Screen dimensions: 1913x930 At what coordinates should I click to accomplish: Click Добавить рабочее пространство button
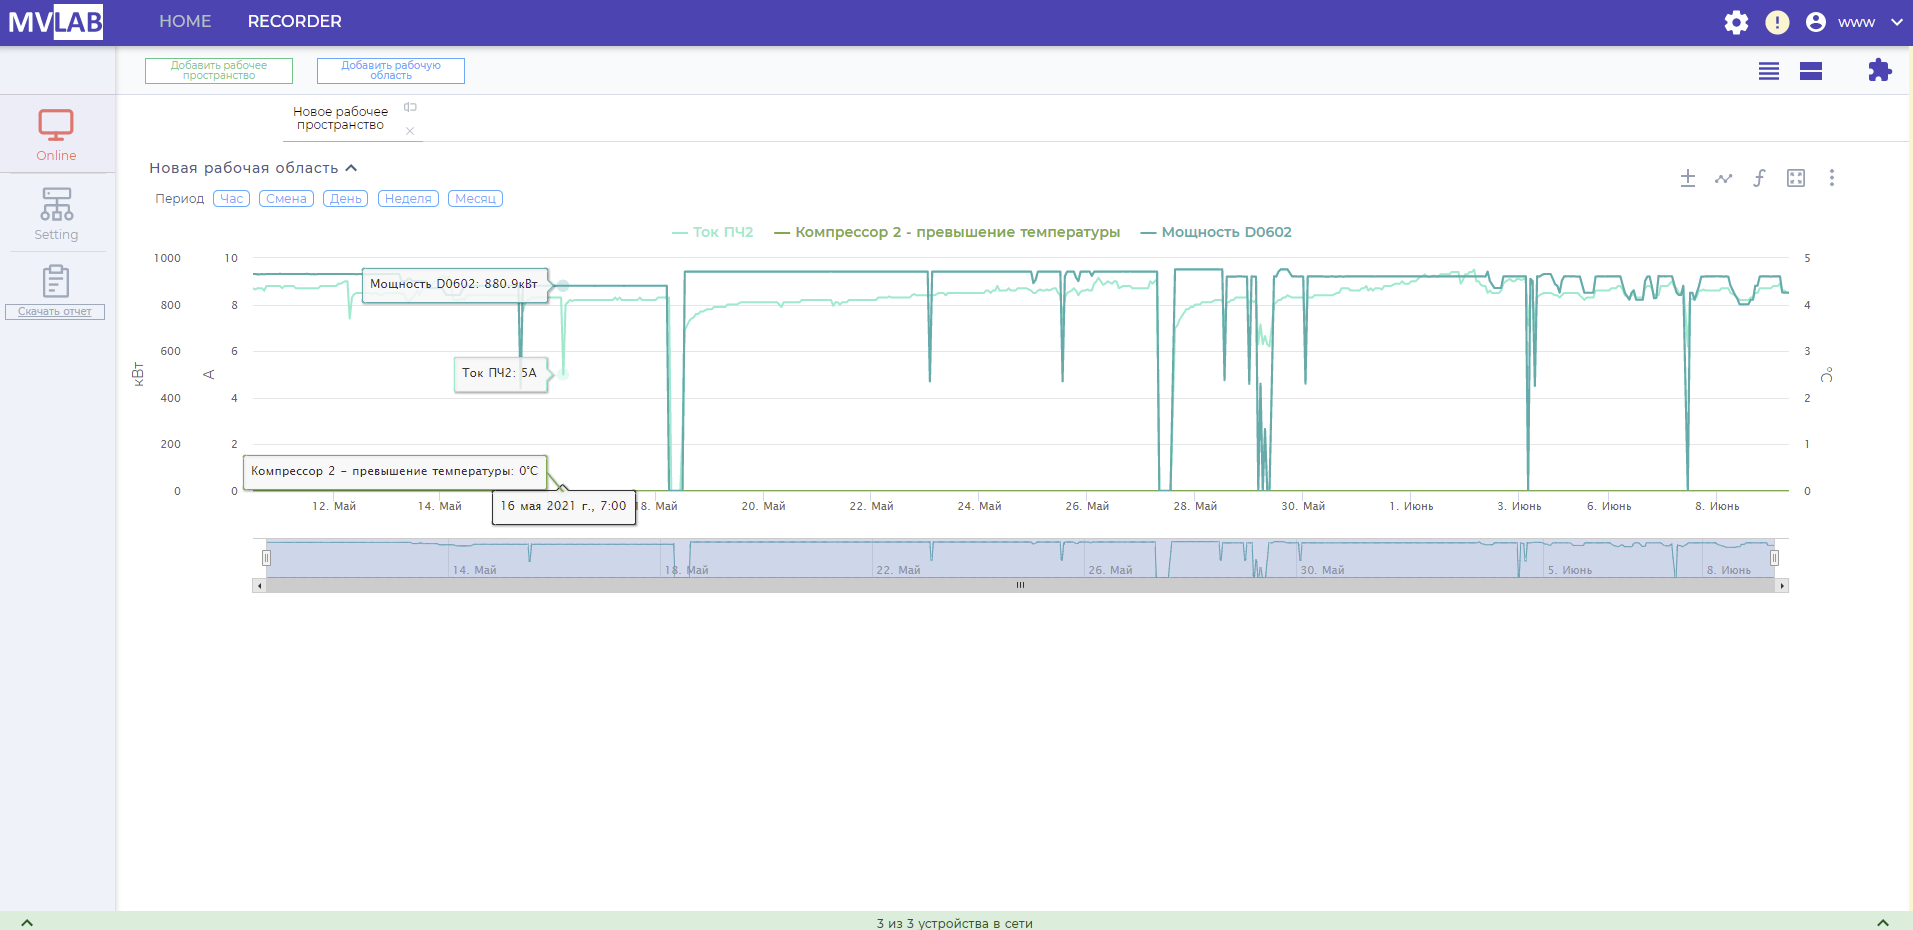pos(219,71)
